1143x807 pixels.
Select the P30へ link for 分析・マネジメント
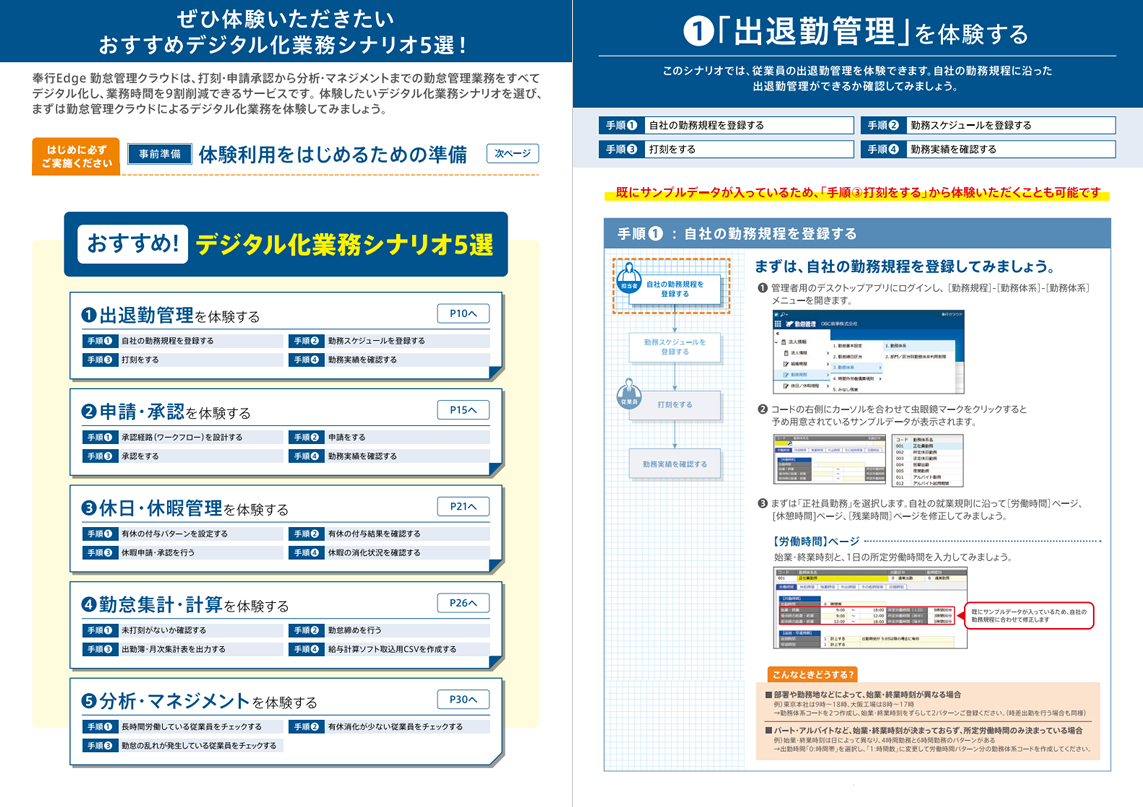coord(463,700)
